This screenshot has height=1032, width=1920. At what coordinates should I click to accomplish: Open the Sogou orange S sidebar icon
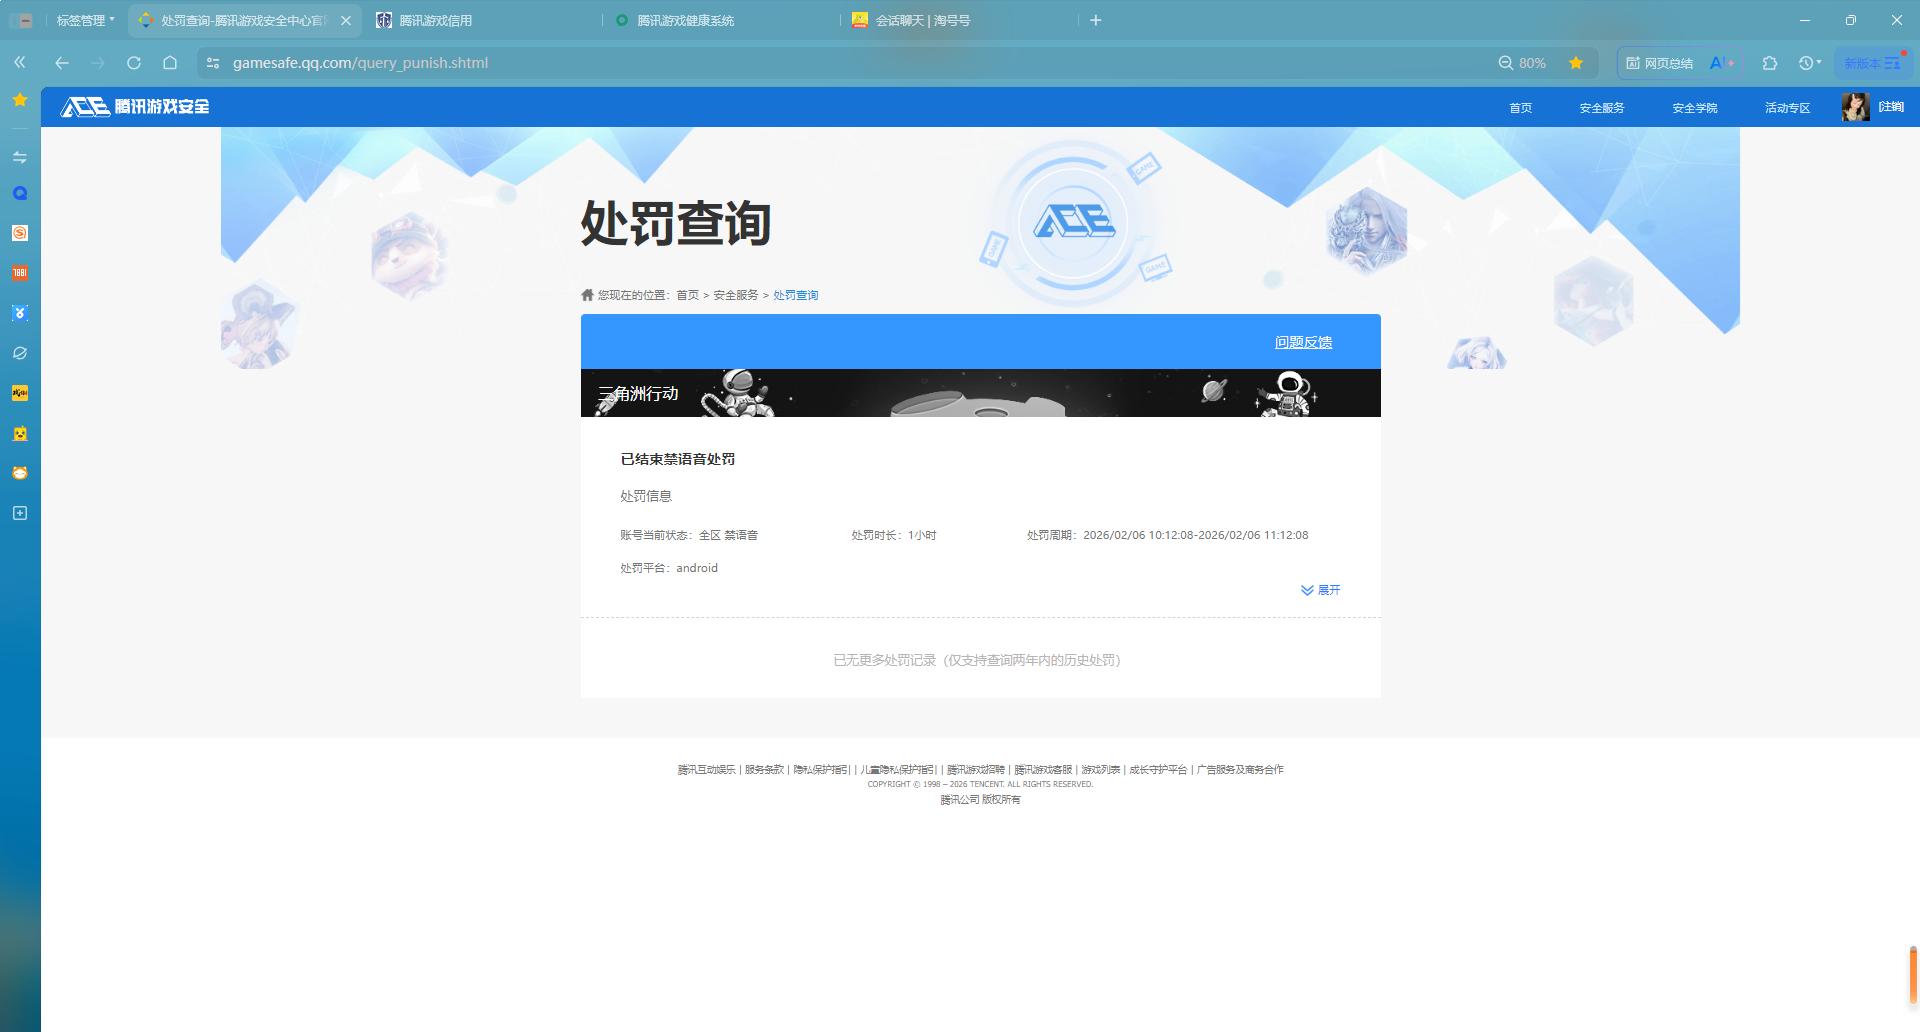[20, 233]
